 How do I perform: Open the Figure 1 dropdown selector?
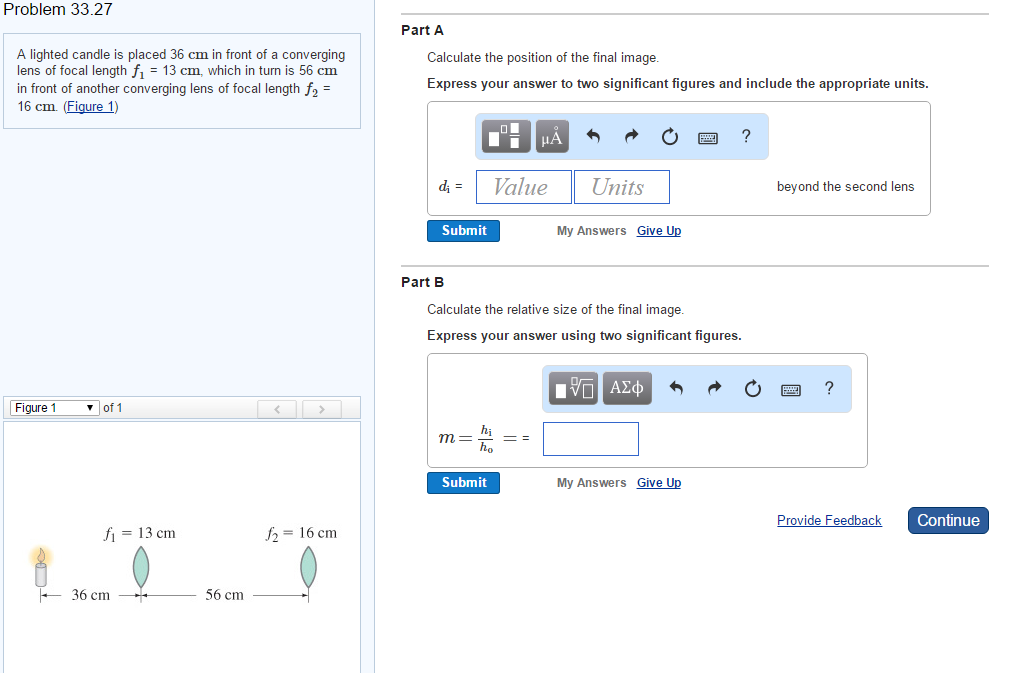point(54,408)
